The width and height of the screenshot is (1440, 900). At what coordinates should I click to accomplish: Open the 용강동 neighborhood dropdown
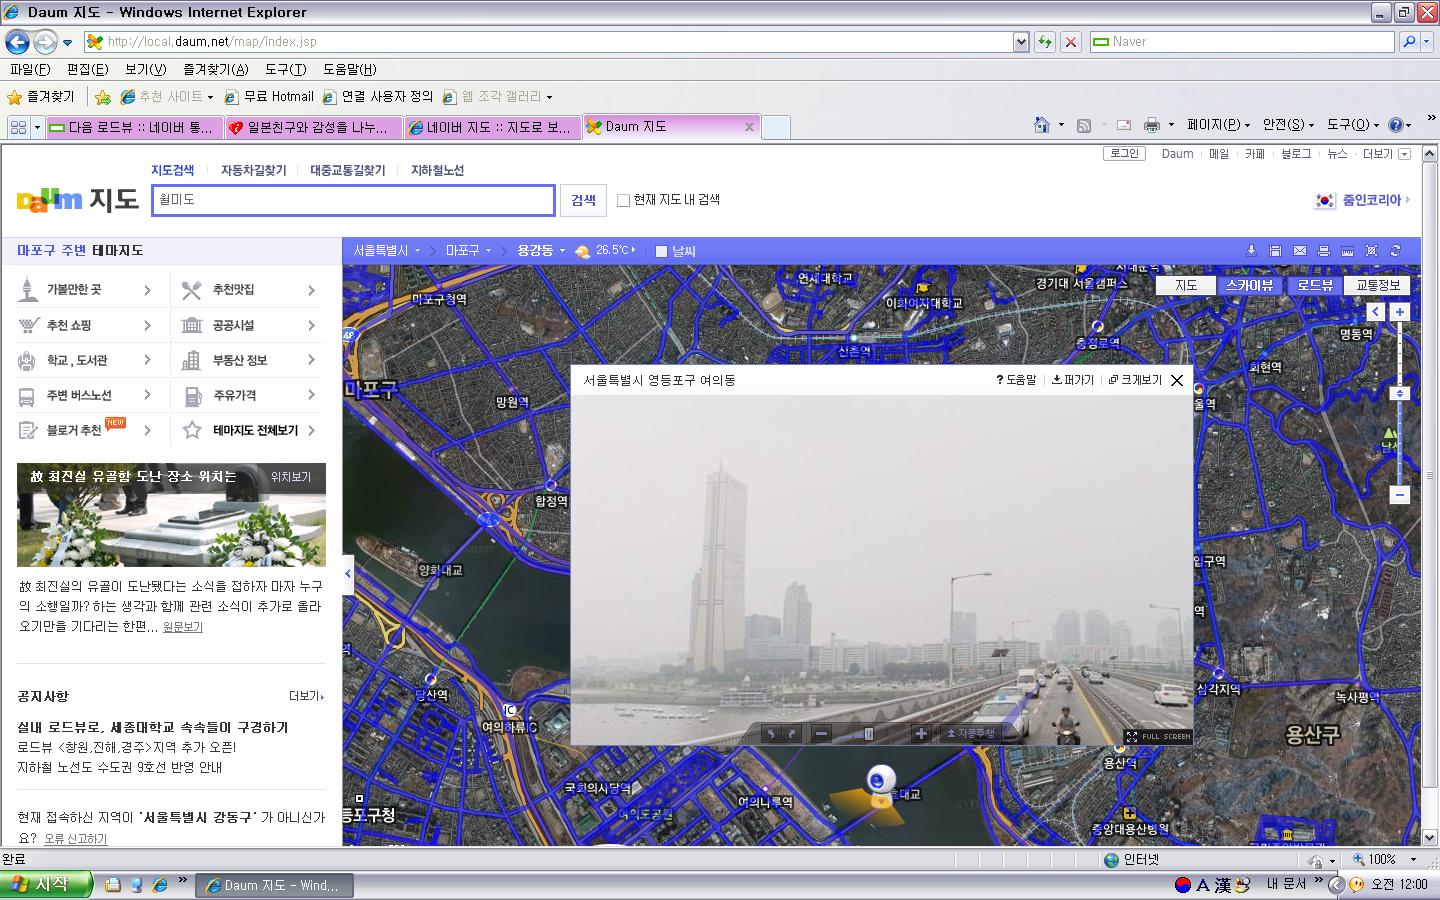pos(541,251)
